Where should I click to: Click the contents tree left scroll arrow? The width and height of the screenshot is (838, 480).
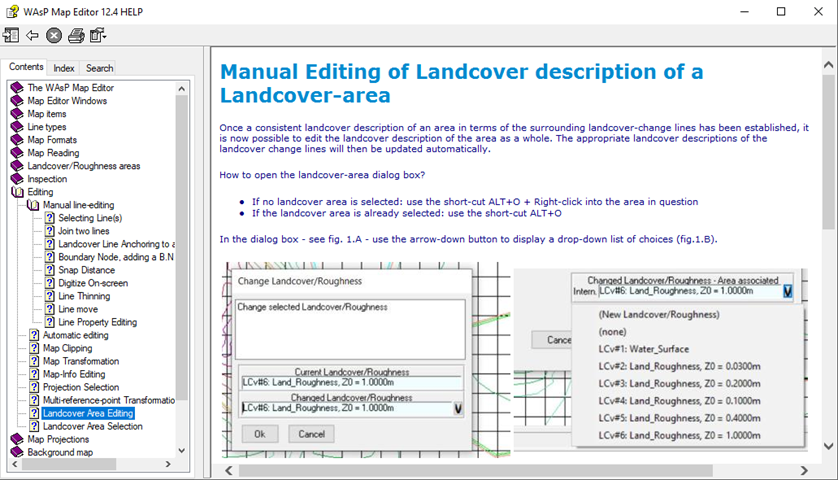coord(14,464)
